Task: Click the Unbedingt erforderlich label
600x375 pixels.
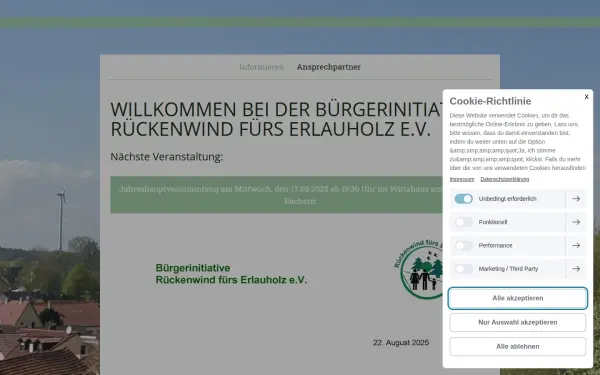Action: [507, 199]
